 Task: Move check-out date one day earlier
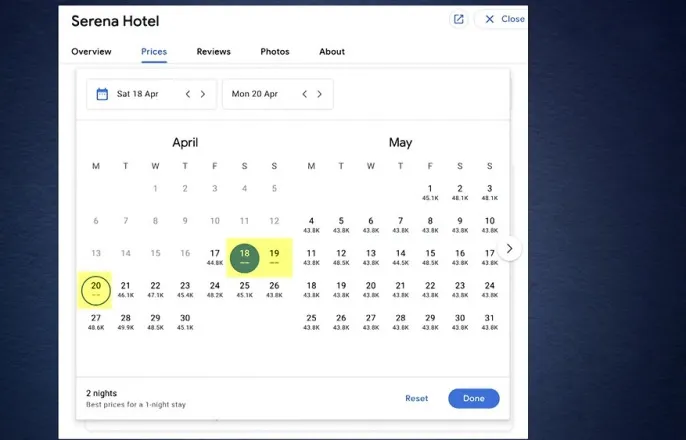pyautogui.click(x=304, y=94)
